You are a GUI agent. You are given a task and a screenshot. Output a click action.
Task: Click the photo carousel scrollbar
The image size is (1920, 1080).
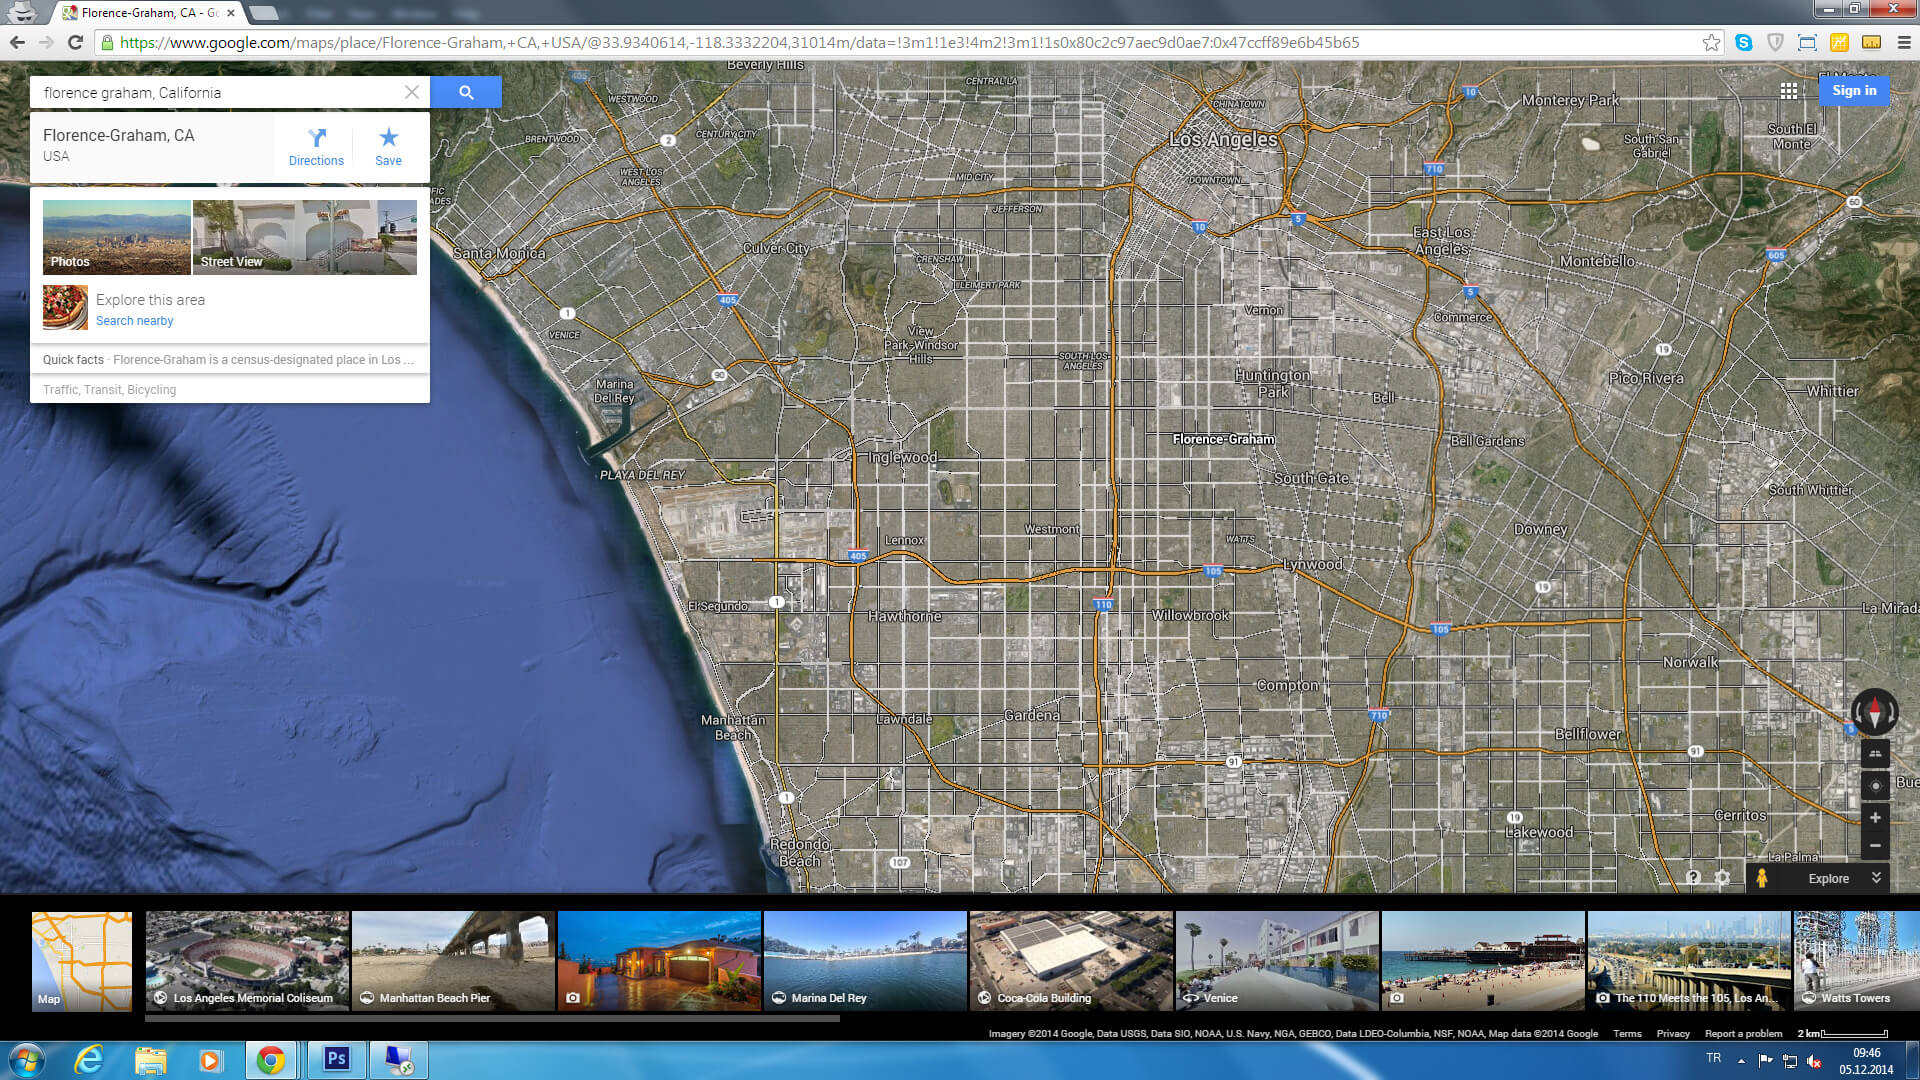(492, 1019)
